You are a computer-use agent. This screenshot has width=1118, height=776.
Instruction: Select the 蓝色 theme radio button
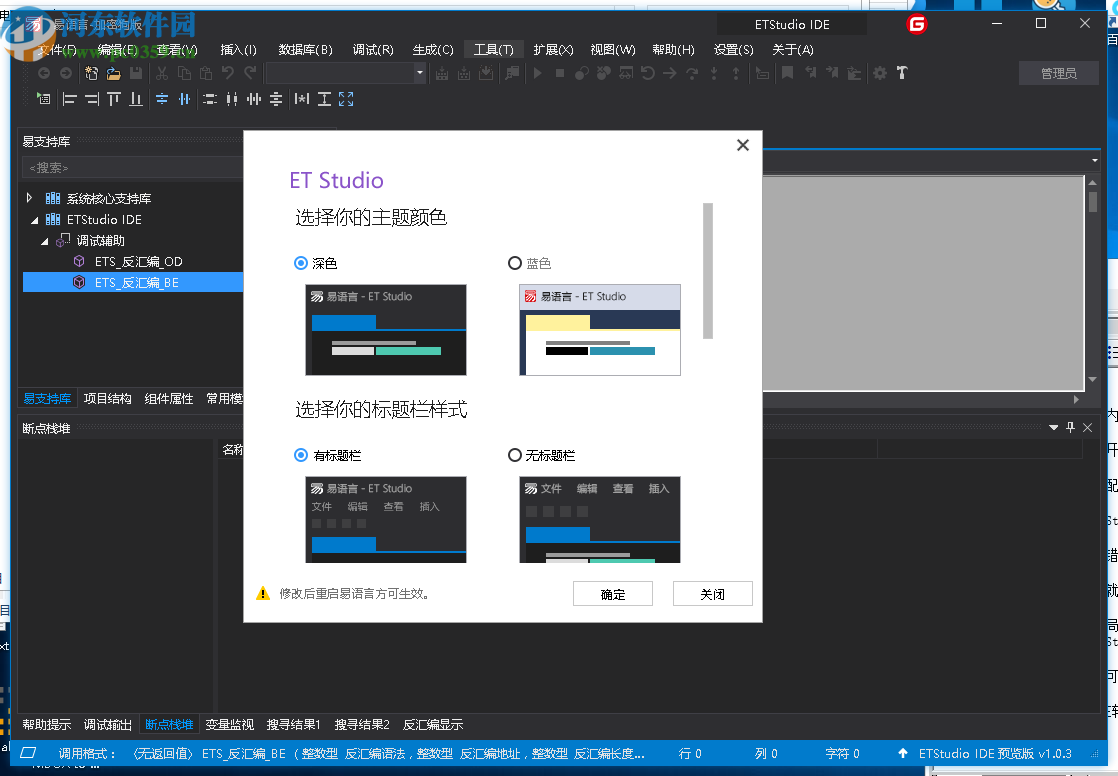515,263
